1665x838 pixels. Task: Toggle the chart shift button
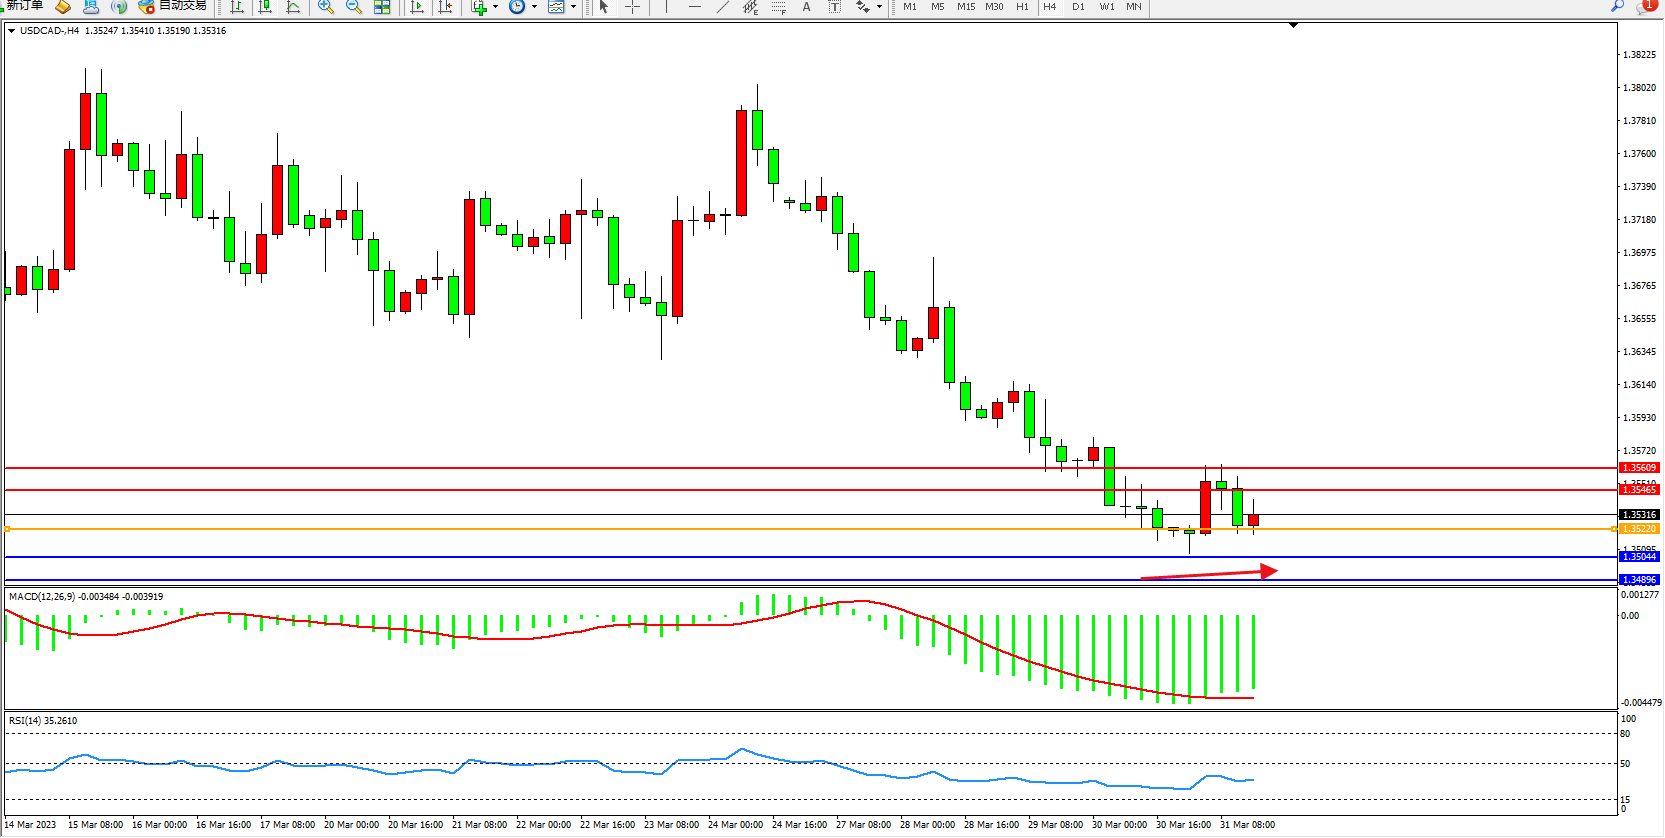tap(445, 7)
